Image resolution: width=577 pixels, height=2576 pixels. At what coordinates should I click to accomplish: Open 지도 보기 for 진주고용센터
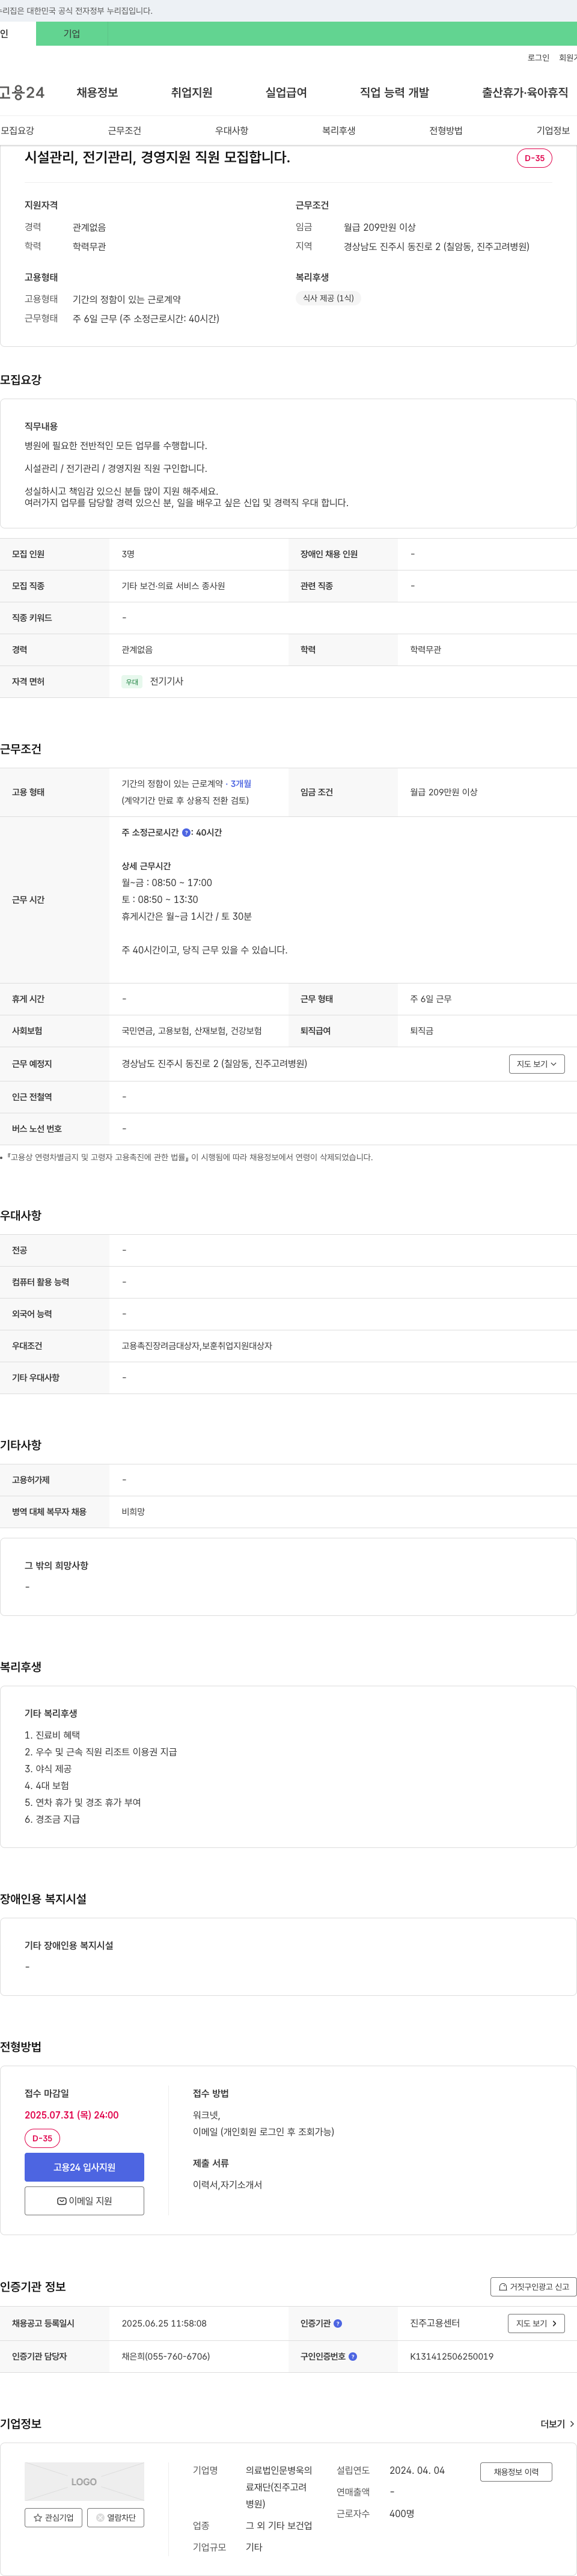536,2323
